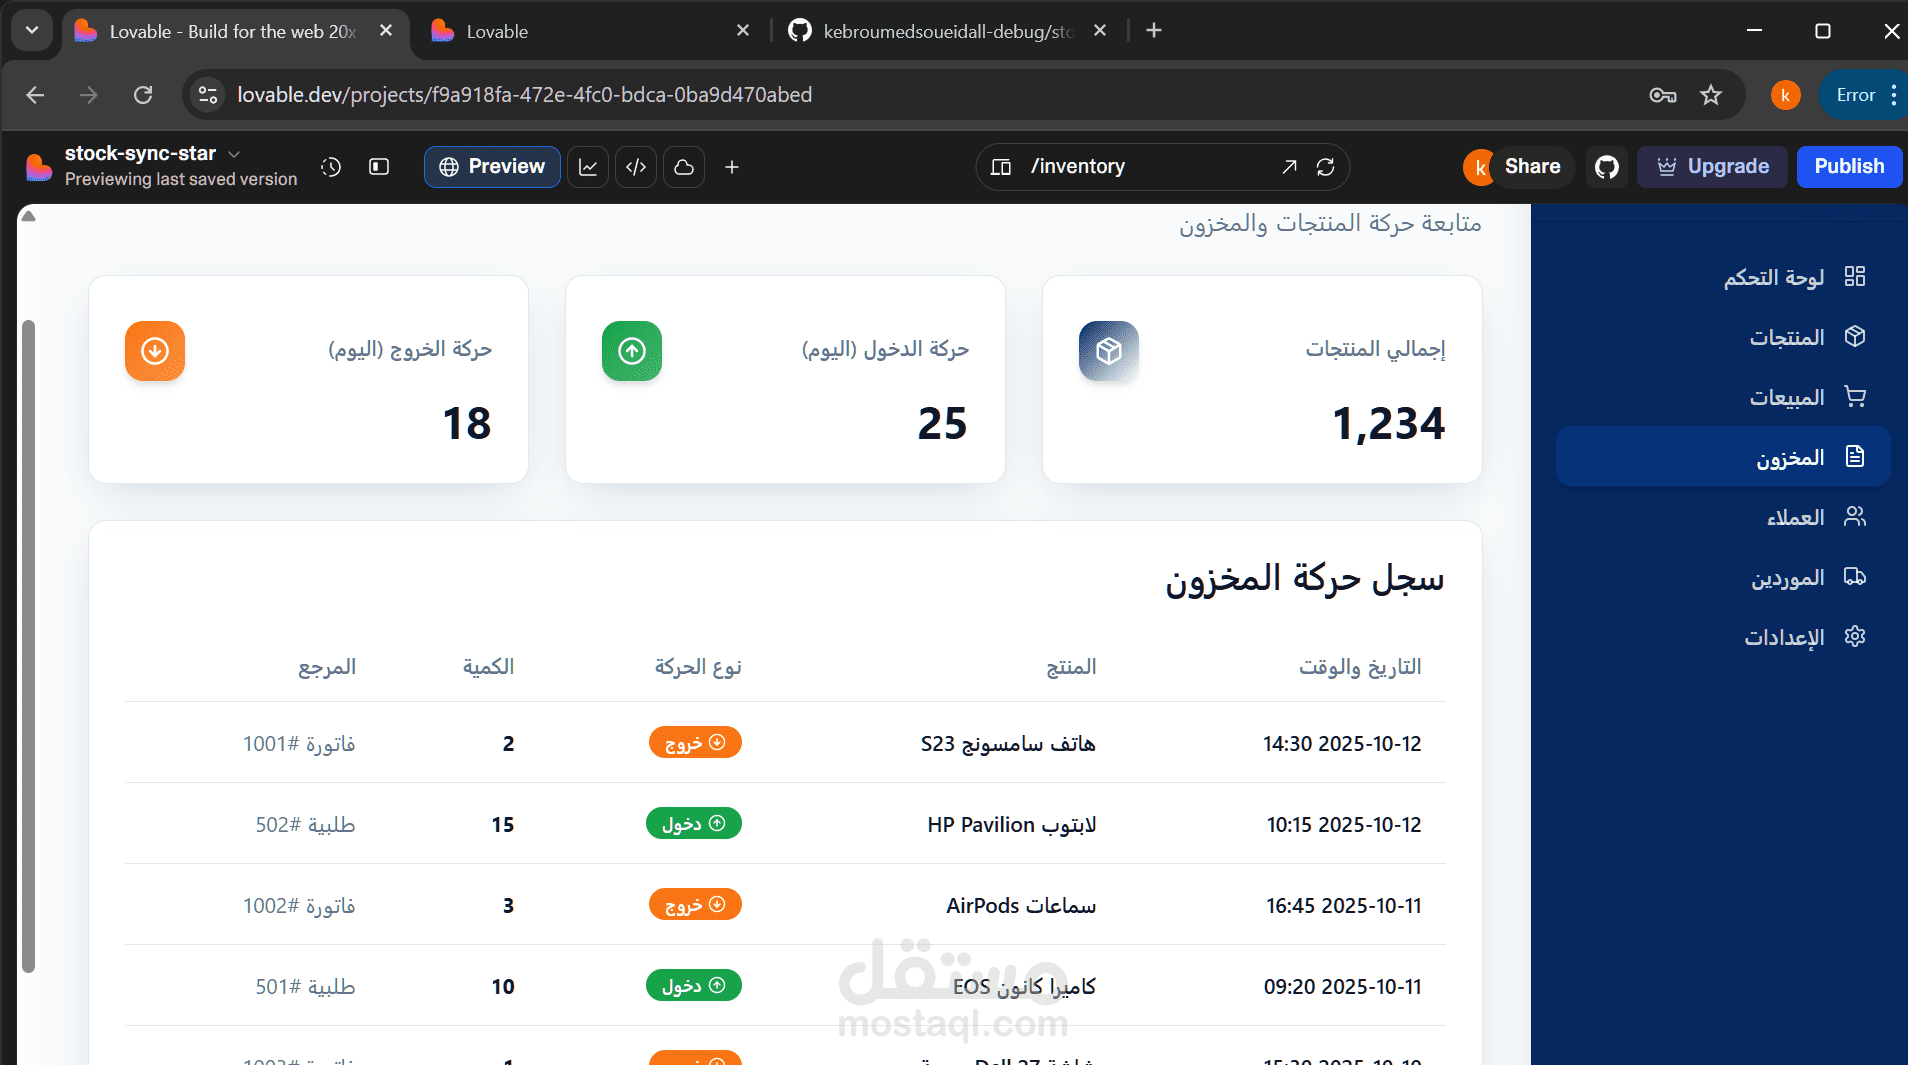Open the saved passwords key icon
The image size is (1908, 1065).
[x=1663, y=95]
